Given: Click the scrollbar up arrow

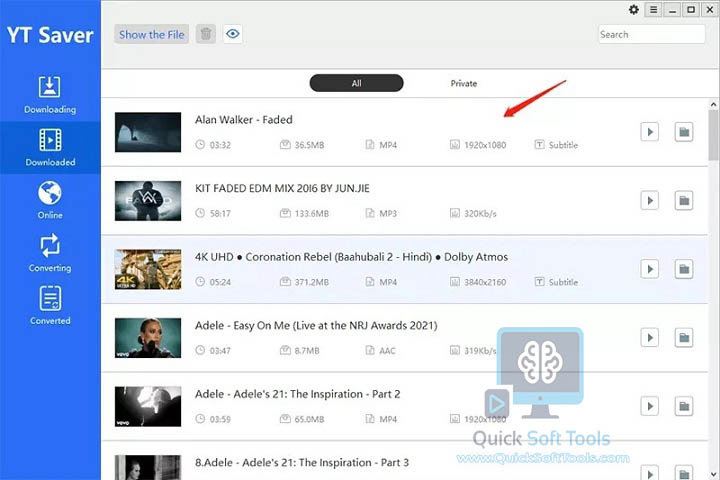Looking at the screenshot, I should (x=714, y=105).
